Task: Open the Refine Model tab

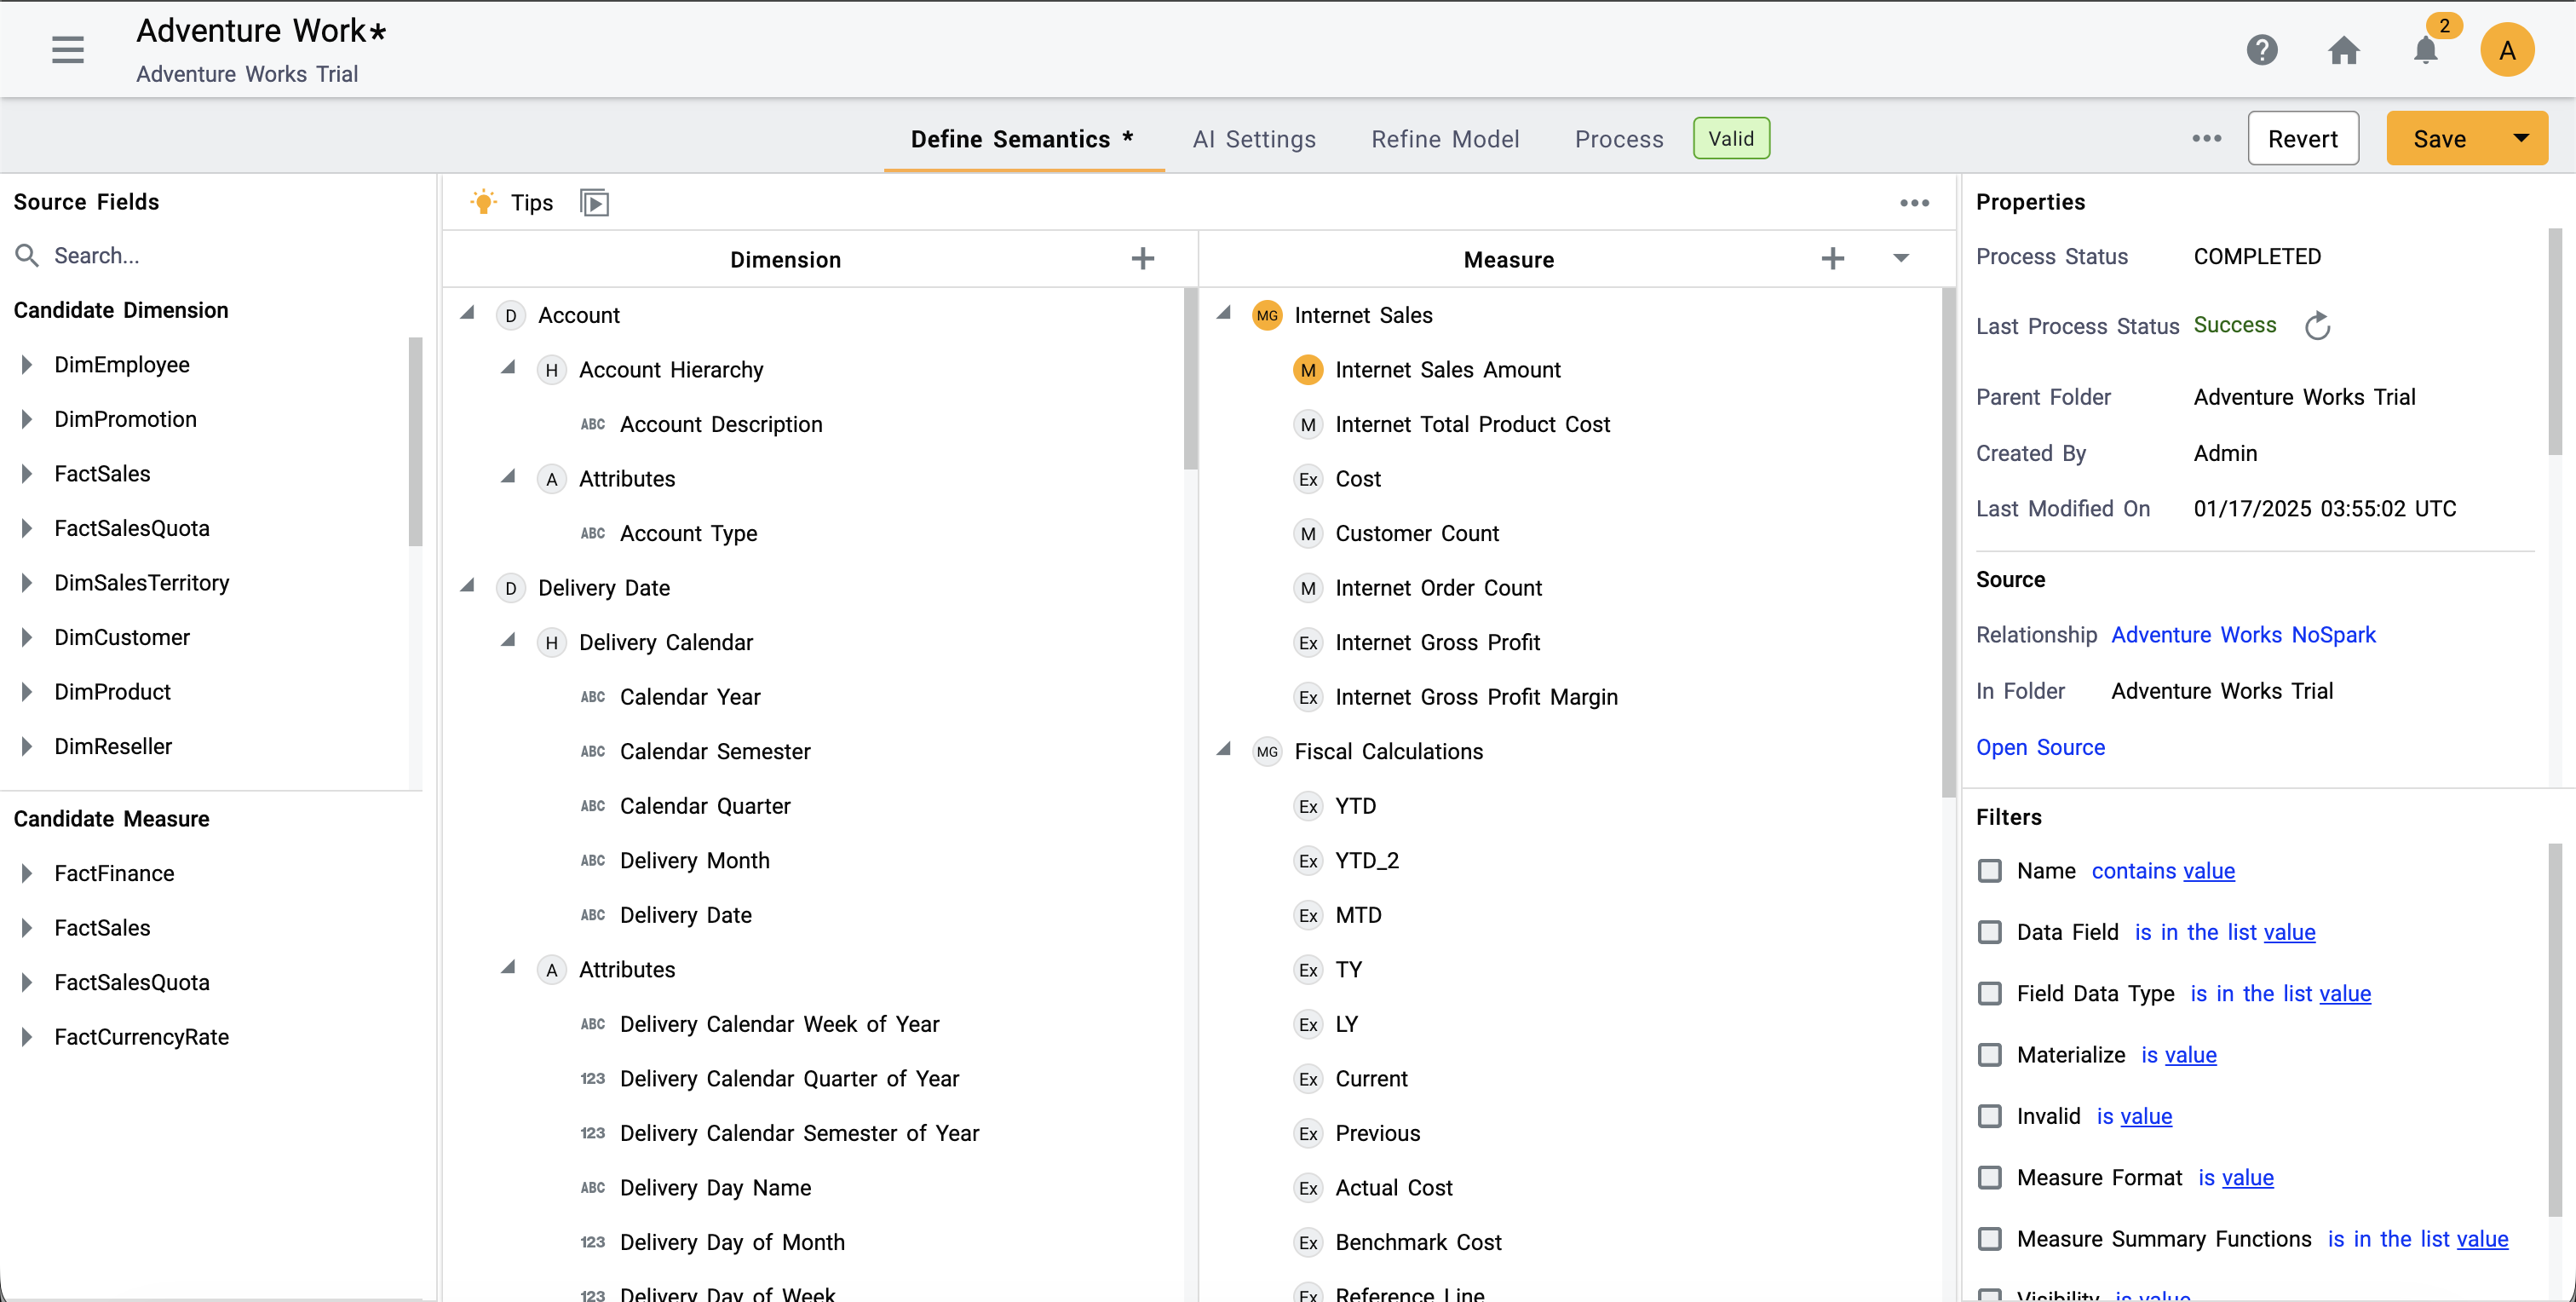Action: coord(1445,139)
